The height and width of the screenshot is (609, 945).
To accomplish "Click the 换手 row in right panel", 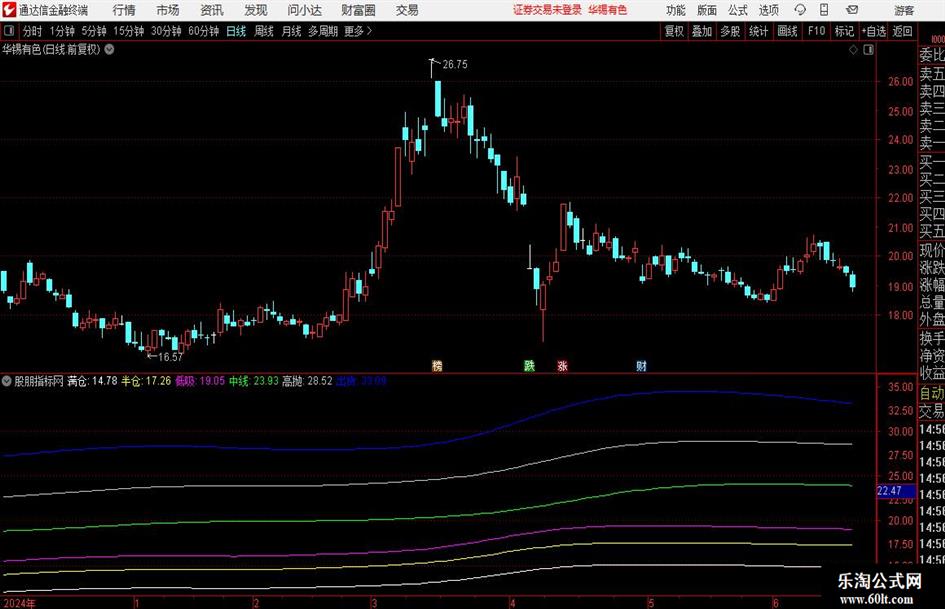I will 932,339.
